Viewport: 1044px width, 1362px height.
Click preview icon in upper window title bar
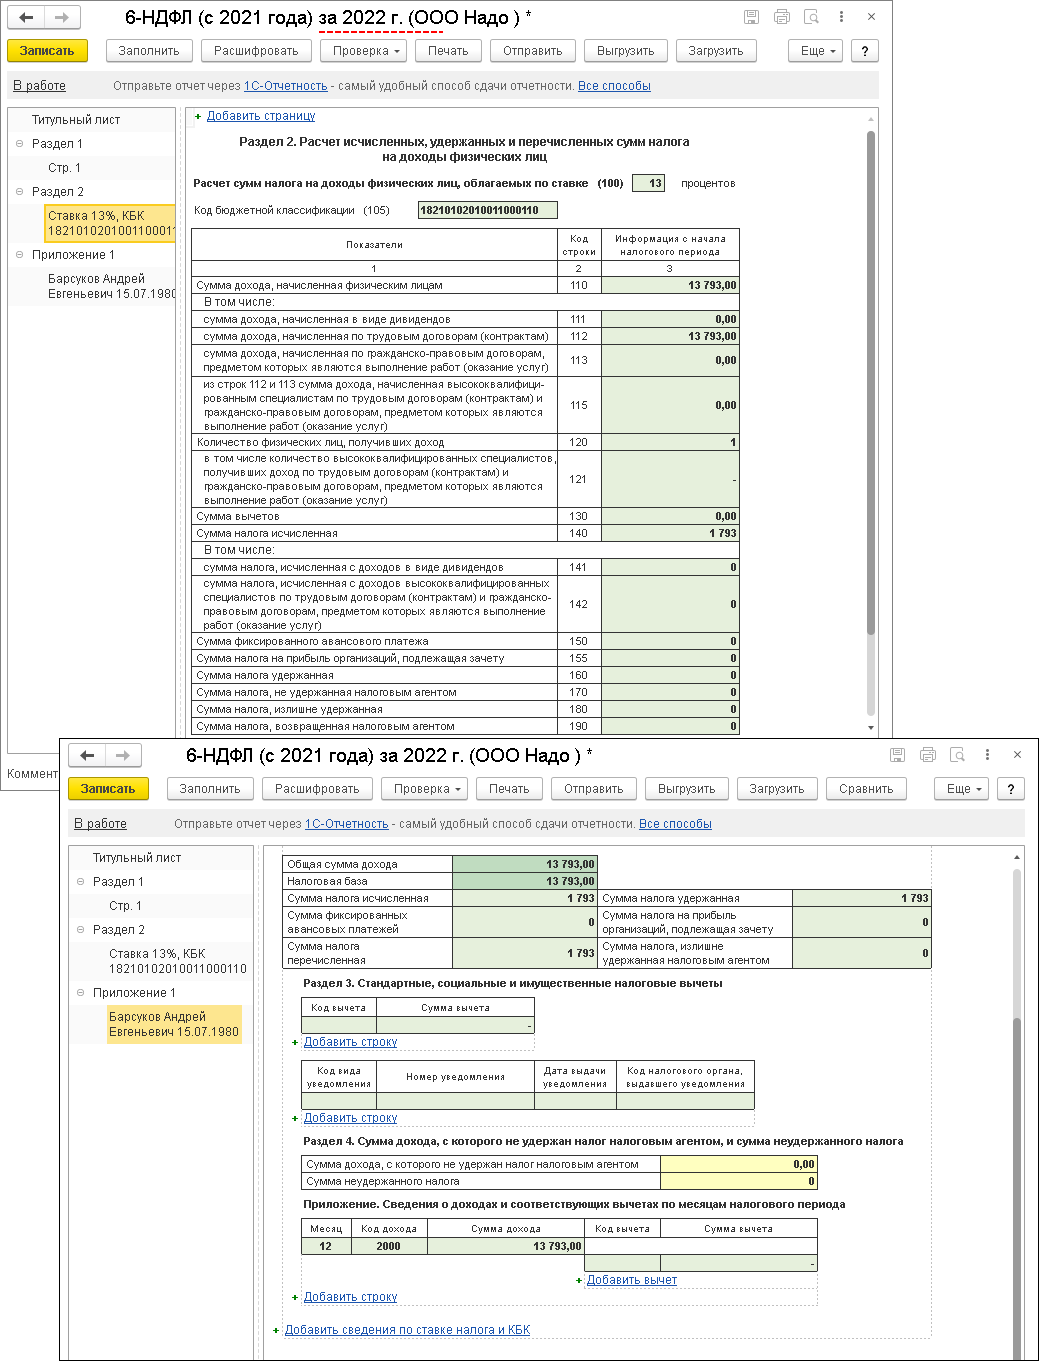click(x=811, y=17)
